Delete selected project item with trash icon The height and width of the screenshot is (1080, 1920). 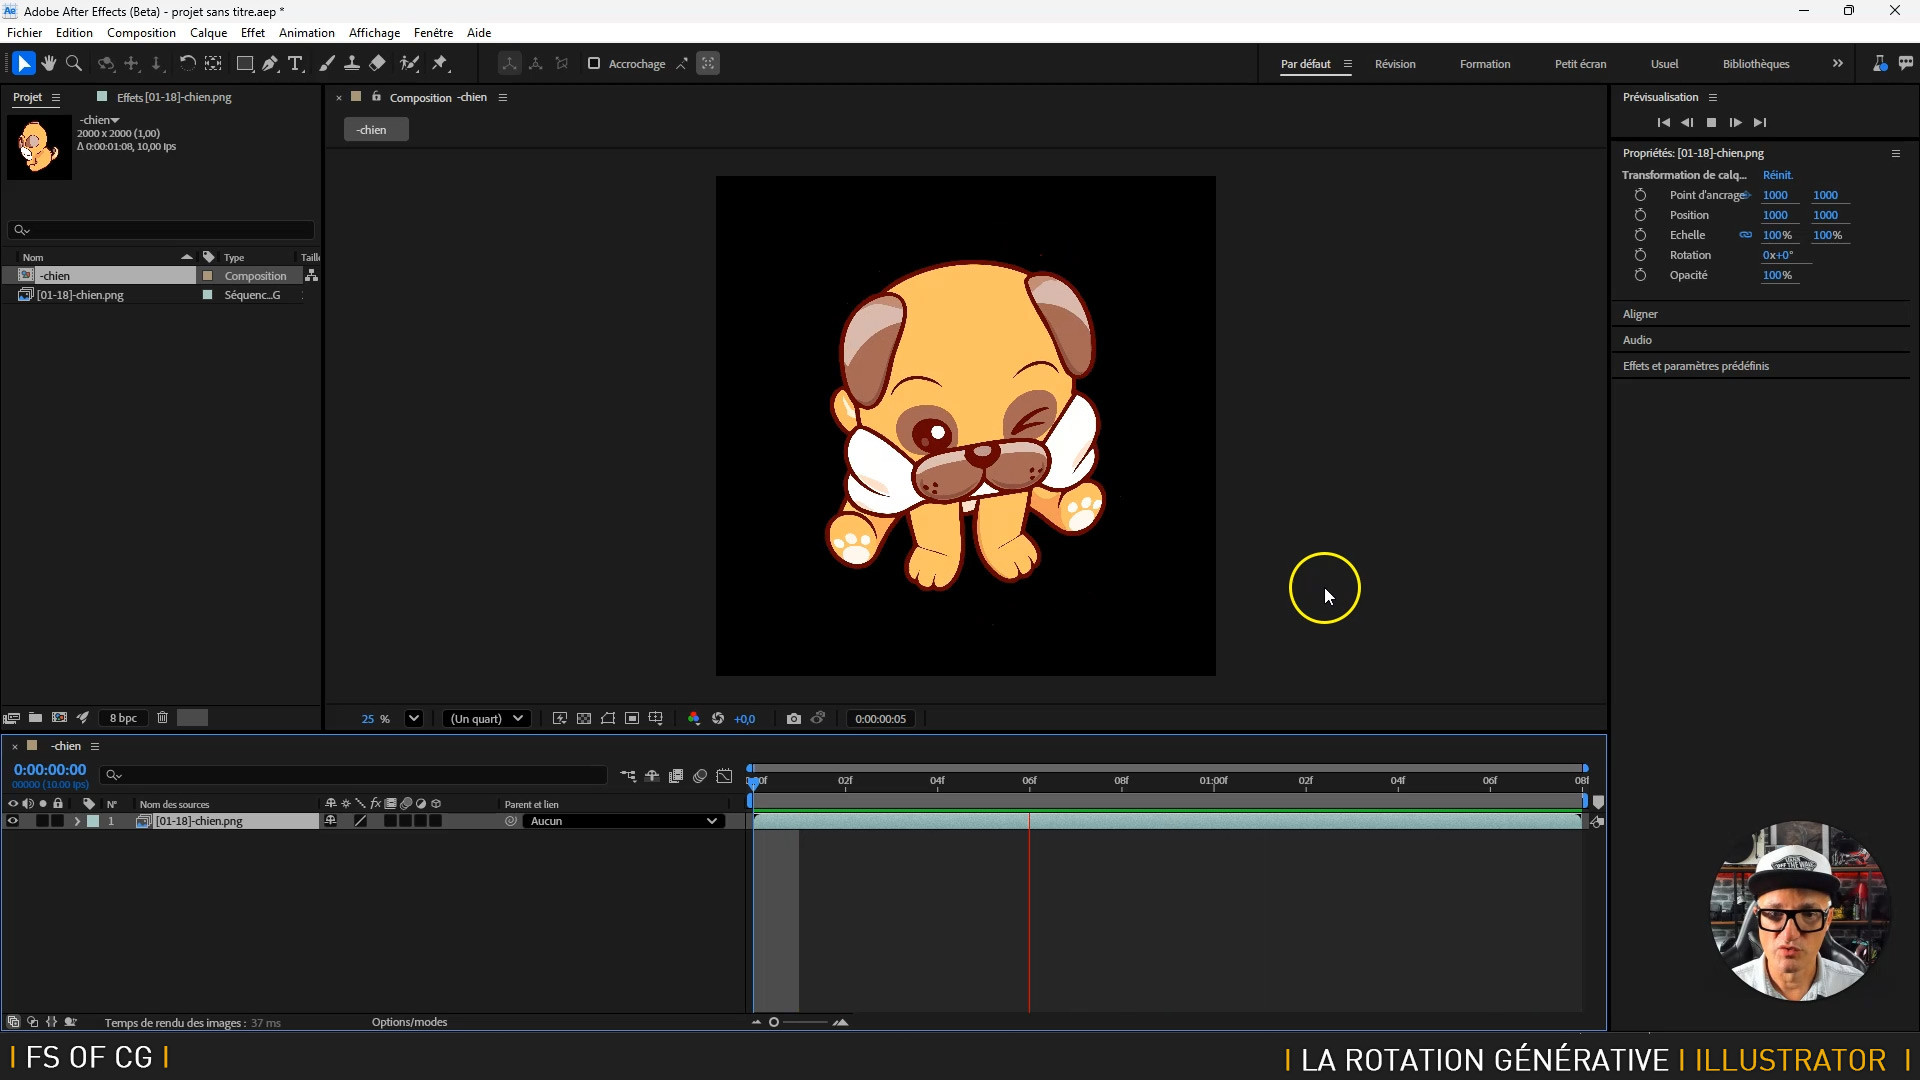[x=162, y=717]
